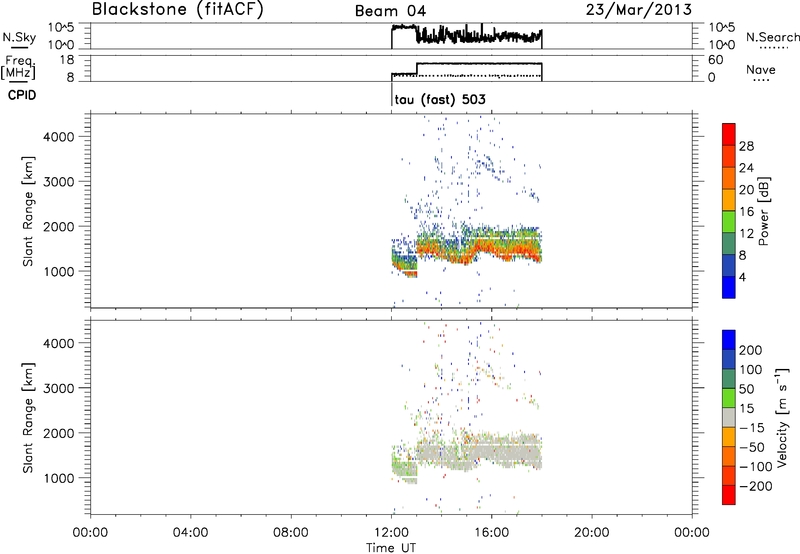Click the noise sky trace in top panel
The height and width of the screenshot is (554, 800).
tap(466, 36)
